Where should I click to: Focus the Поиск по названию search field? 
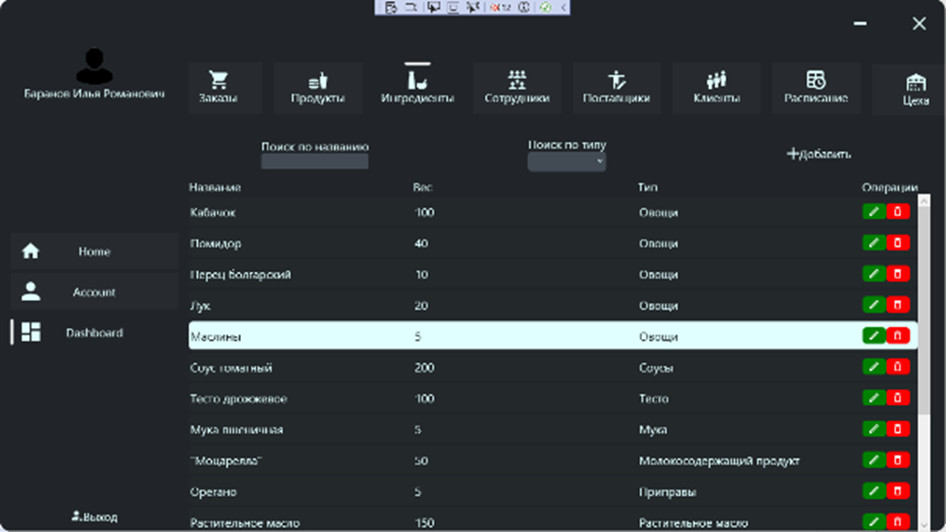coord(314,162)
